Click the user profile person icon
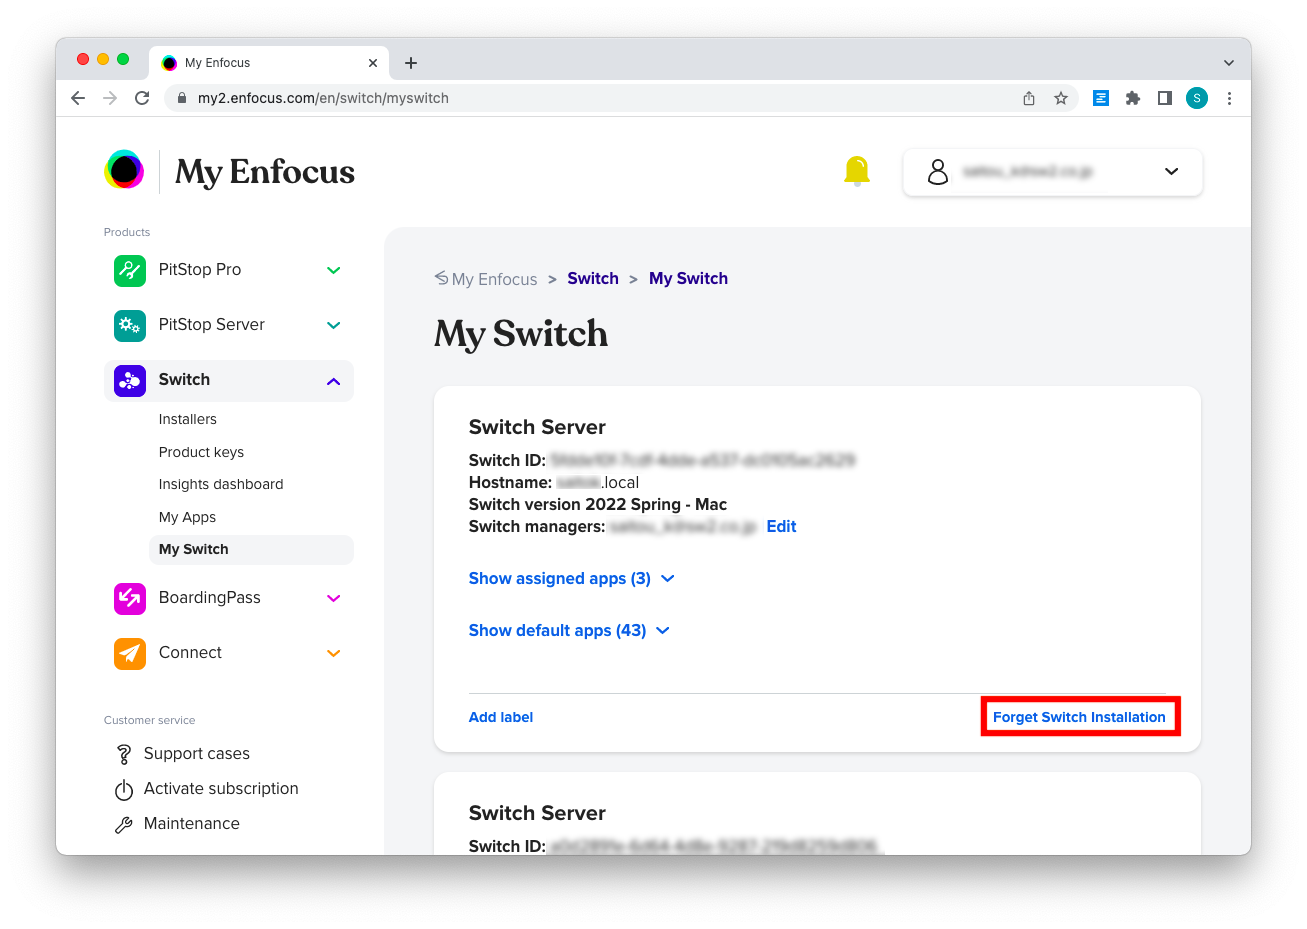 [938, 172]
